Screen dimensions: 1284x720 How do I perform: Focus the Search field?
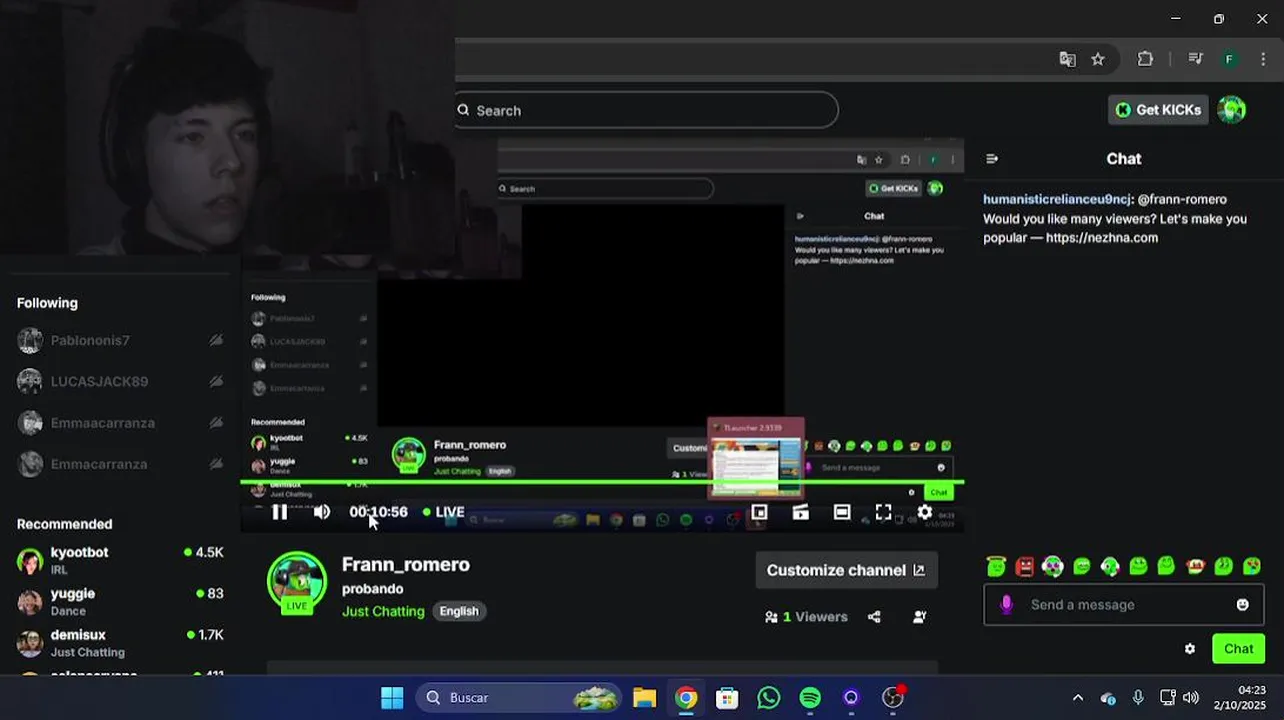click(647, 110)
